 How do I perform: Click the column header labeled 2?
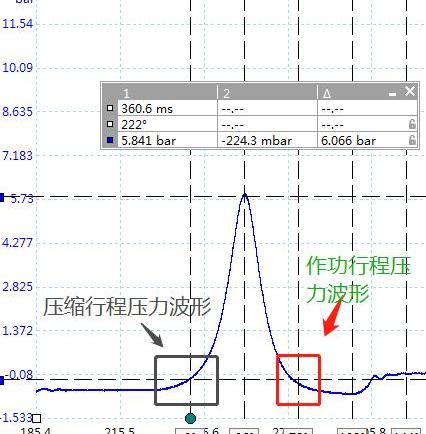227,93
